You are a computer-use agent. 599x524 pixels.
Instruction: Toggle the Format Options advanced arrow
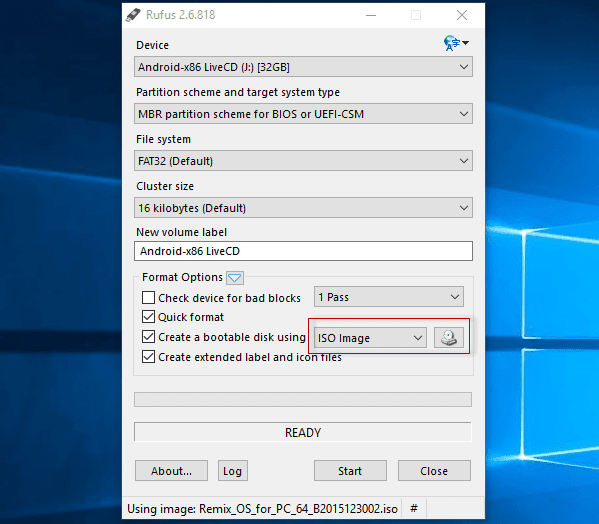pos(235,278)
